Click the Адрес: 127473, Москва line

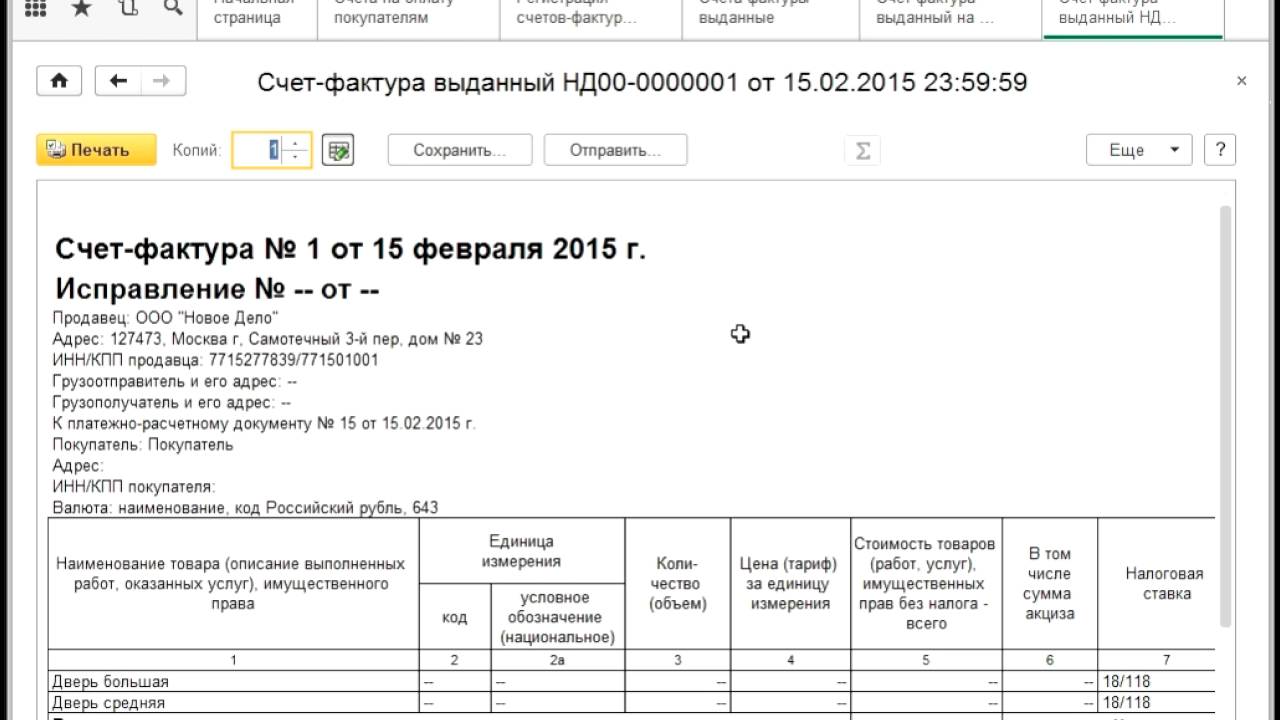pyautogui.click(x=267, y=339)
